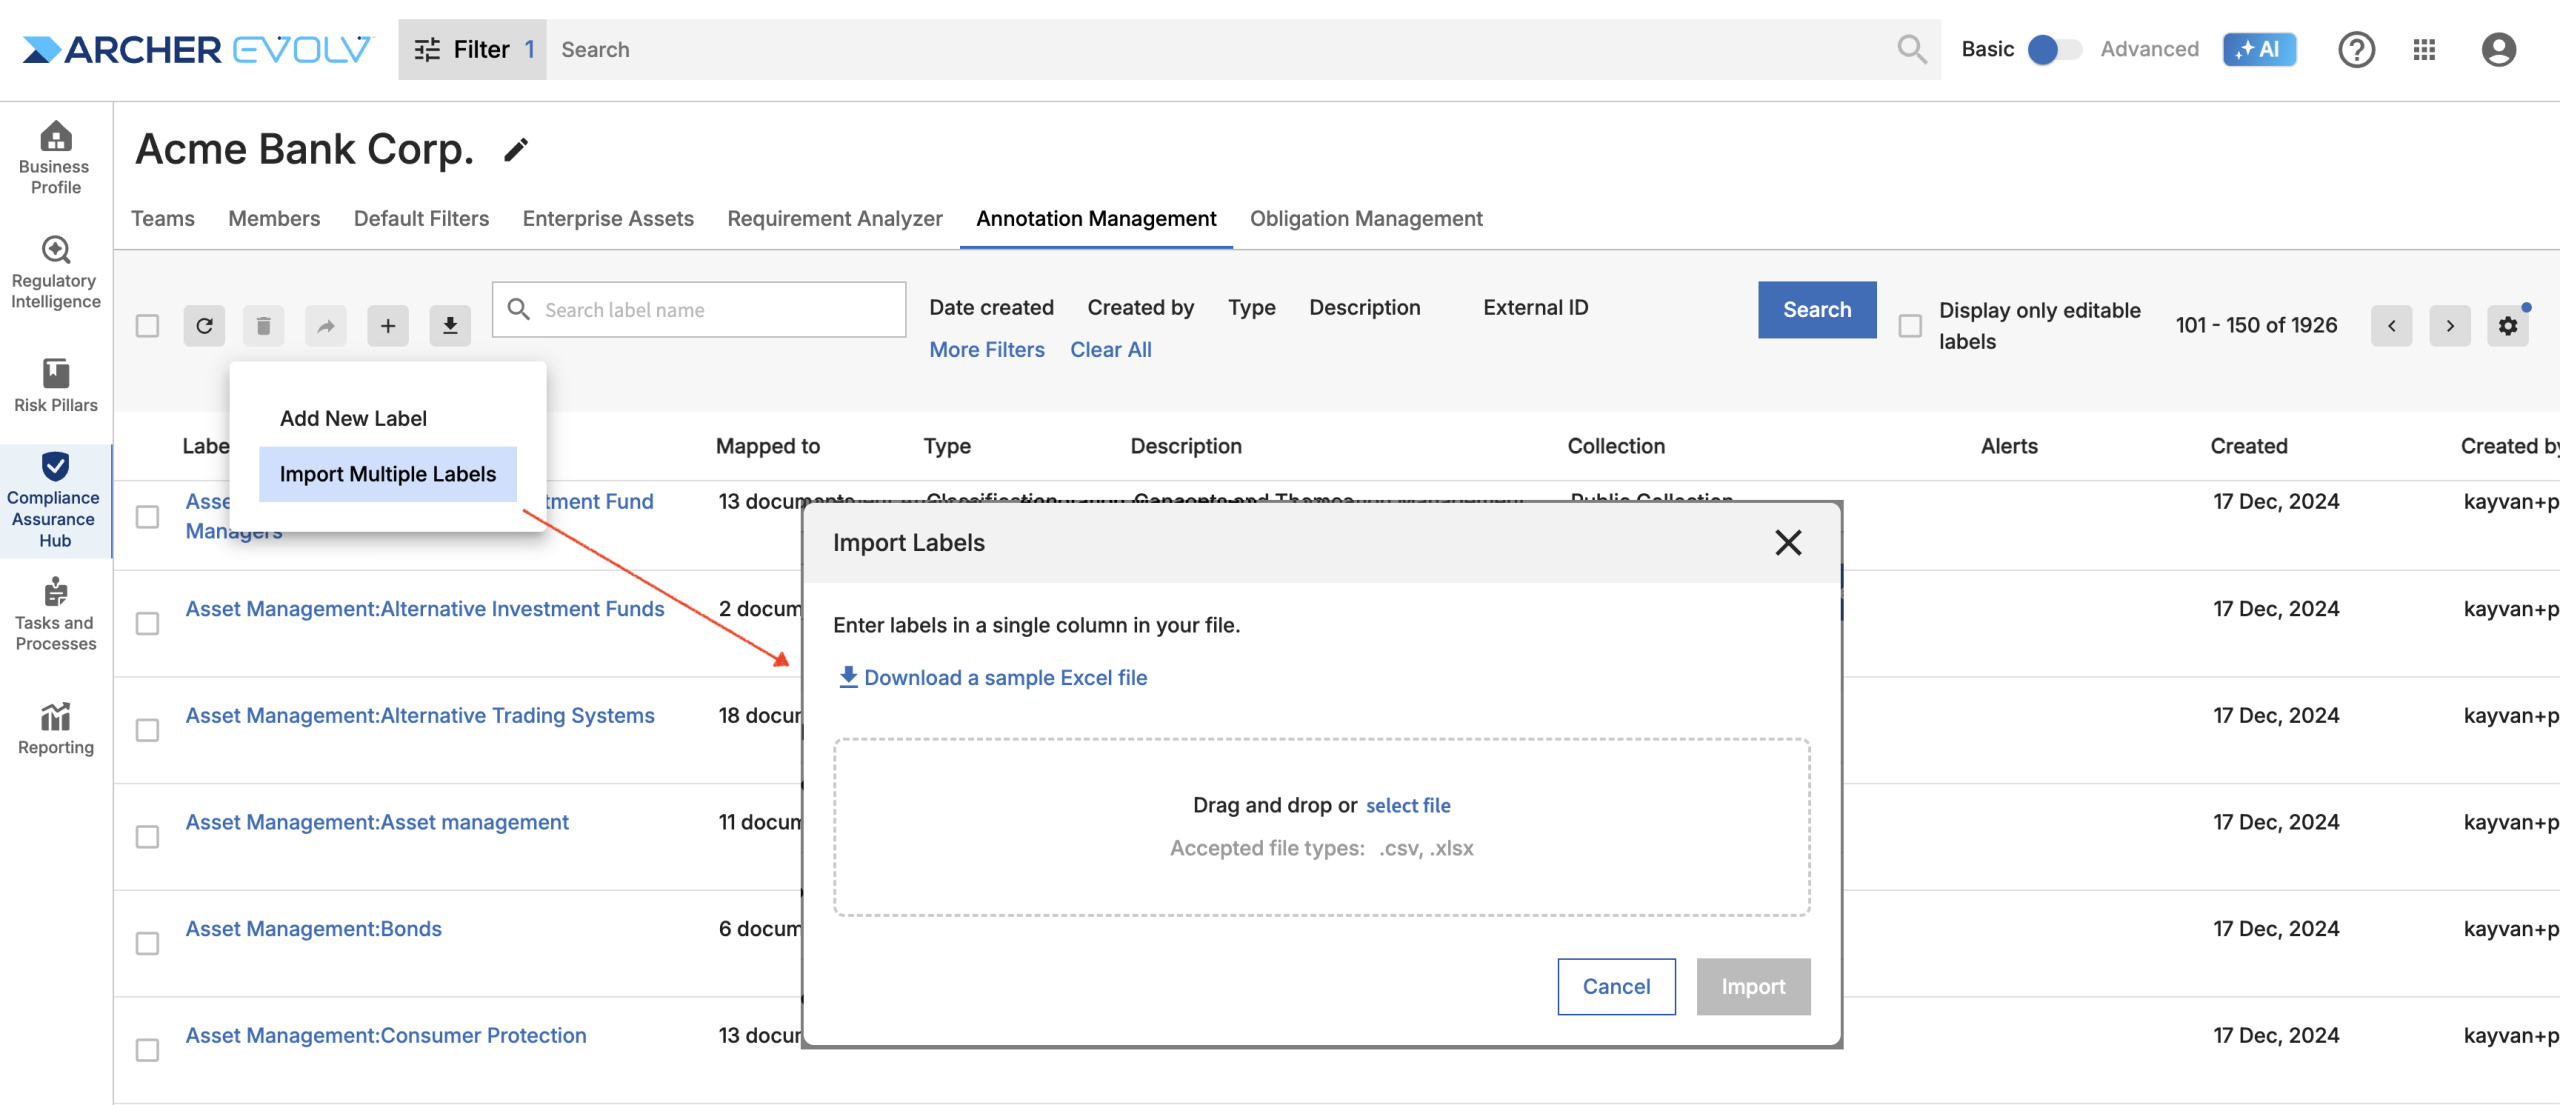Click the download export icon in toolbar
The height and width of the screenshot is (1105, 2560).
tap(450, 326)
